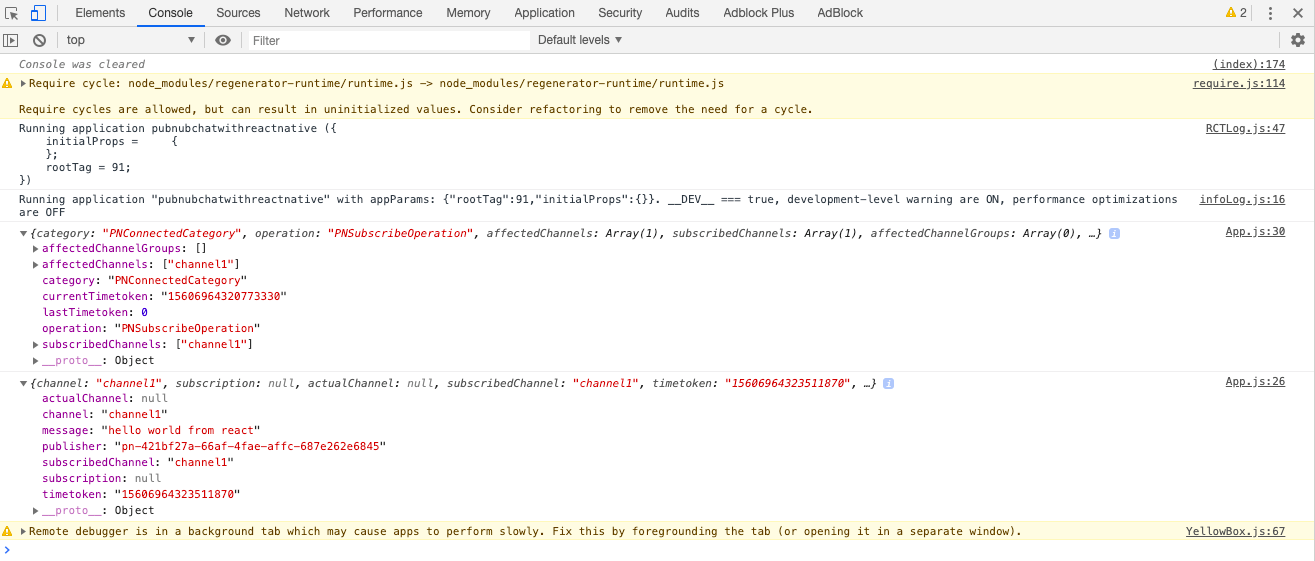
Task: Expand the Require cycle warning message
Action: coord(23,84)
